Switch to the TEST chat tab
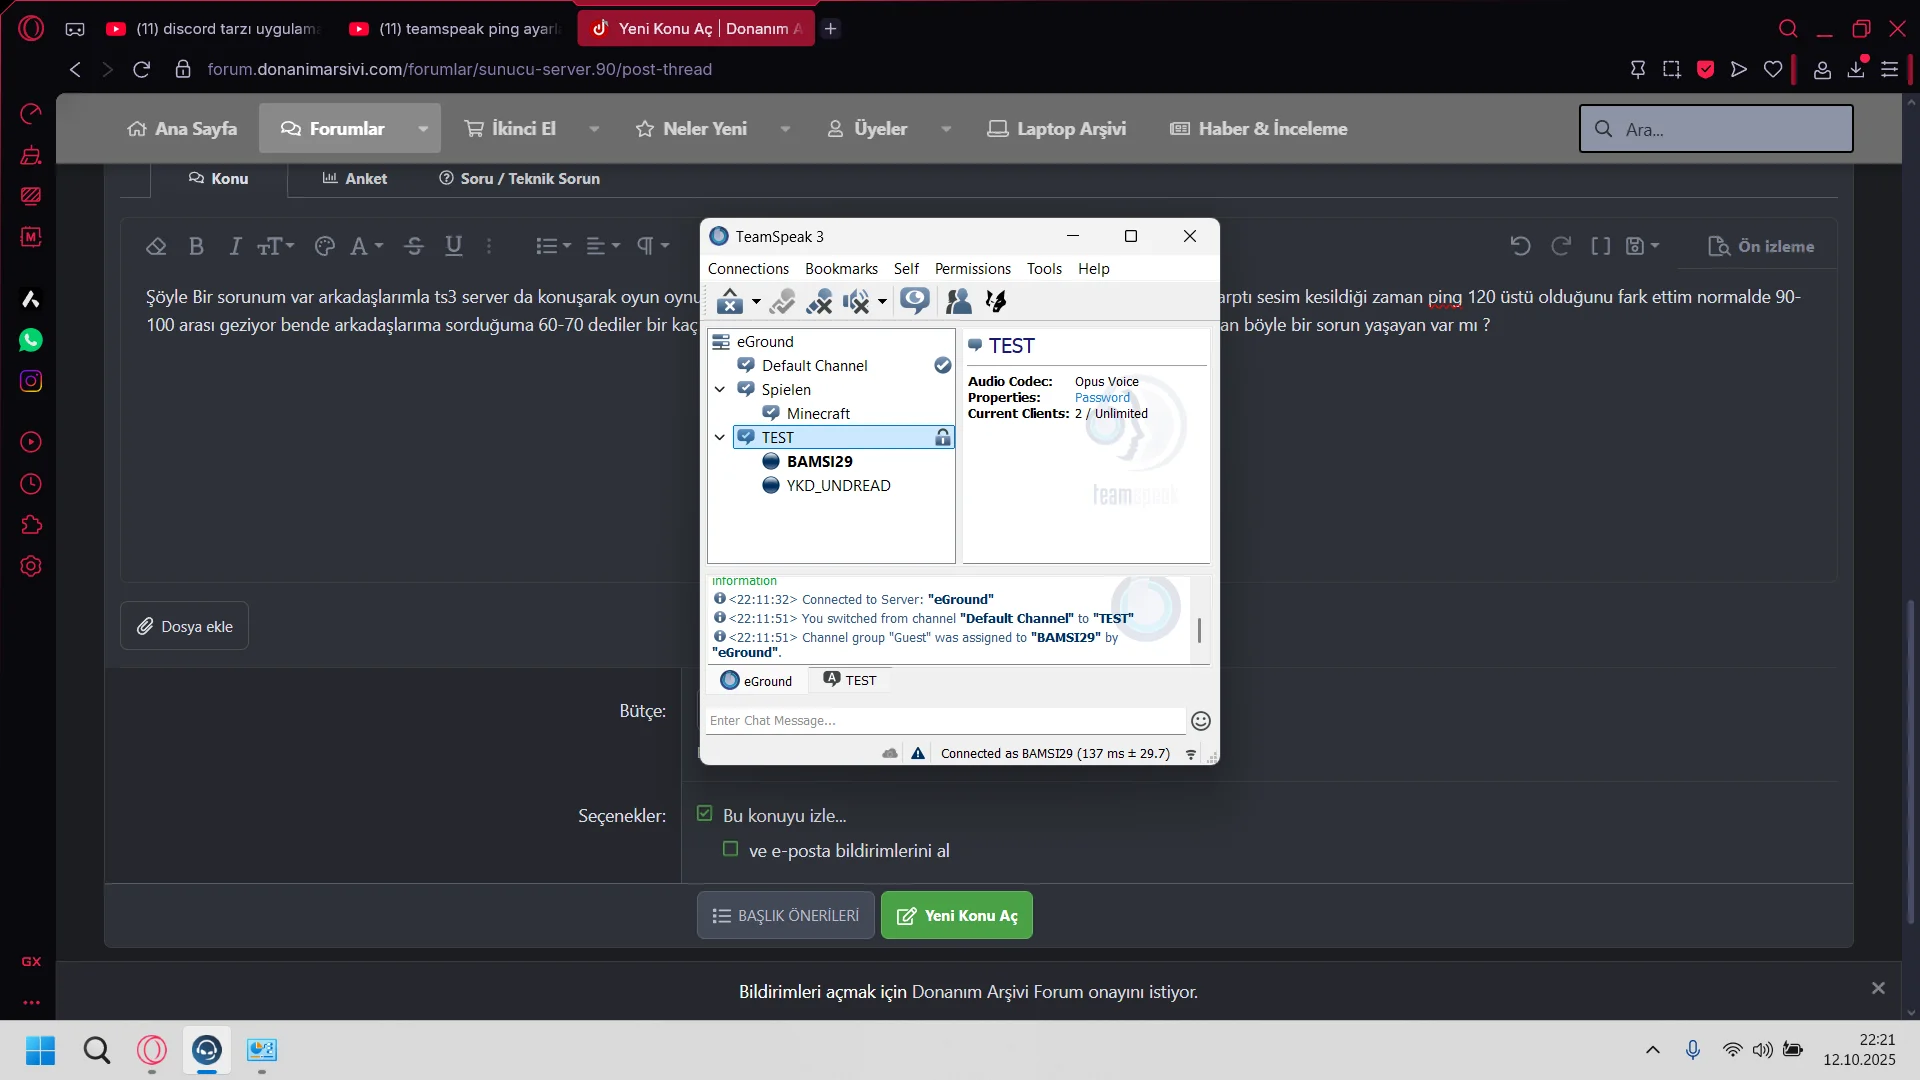Viewport: 1920px width, 1080px height. (850, 681)
